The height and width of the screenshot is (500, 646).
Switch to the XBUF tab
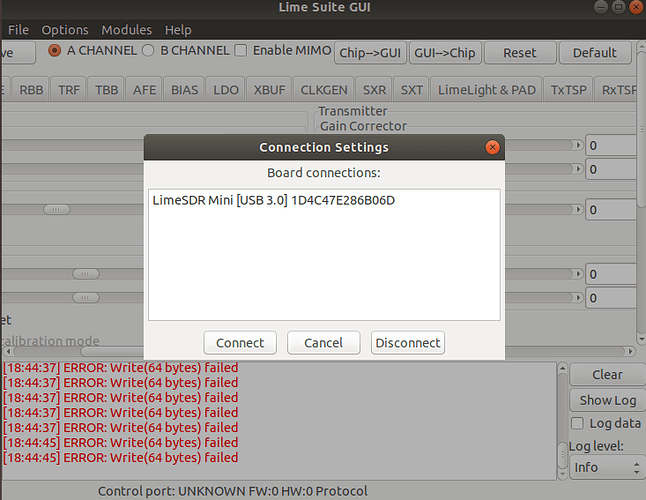(269, 89)
